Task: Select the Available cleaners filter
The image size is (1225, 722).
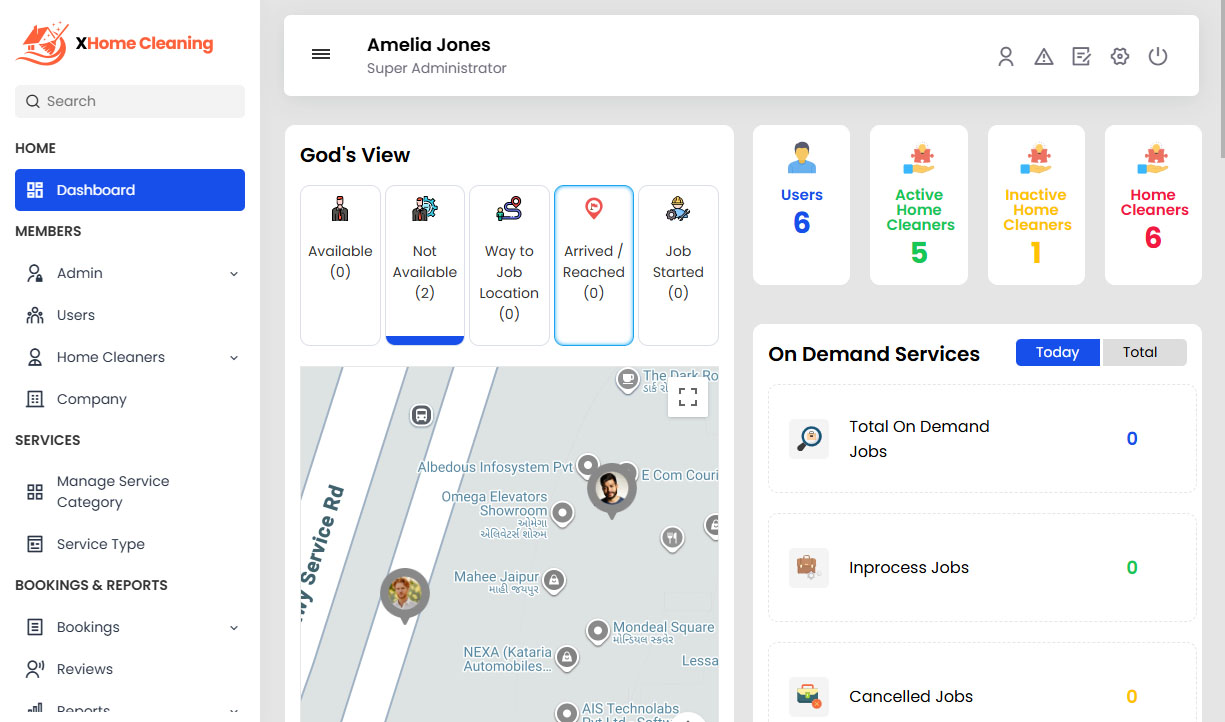Action: 340,265
